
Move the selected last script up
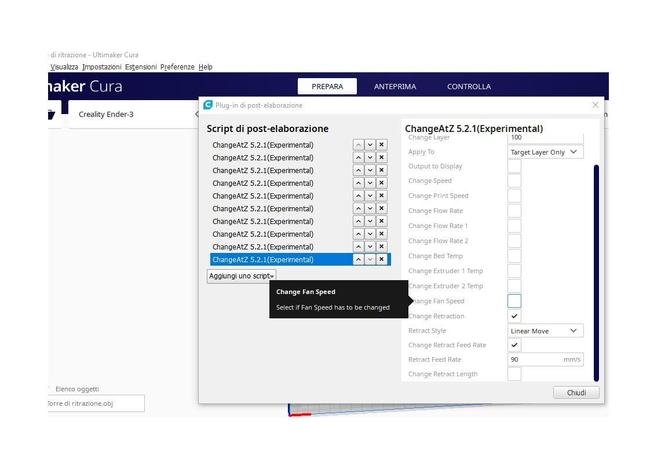[x=358, y=259]
